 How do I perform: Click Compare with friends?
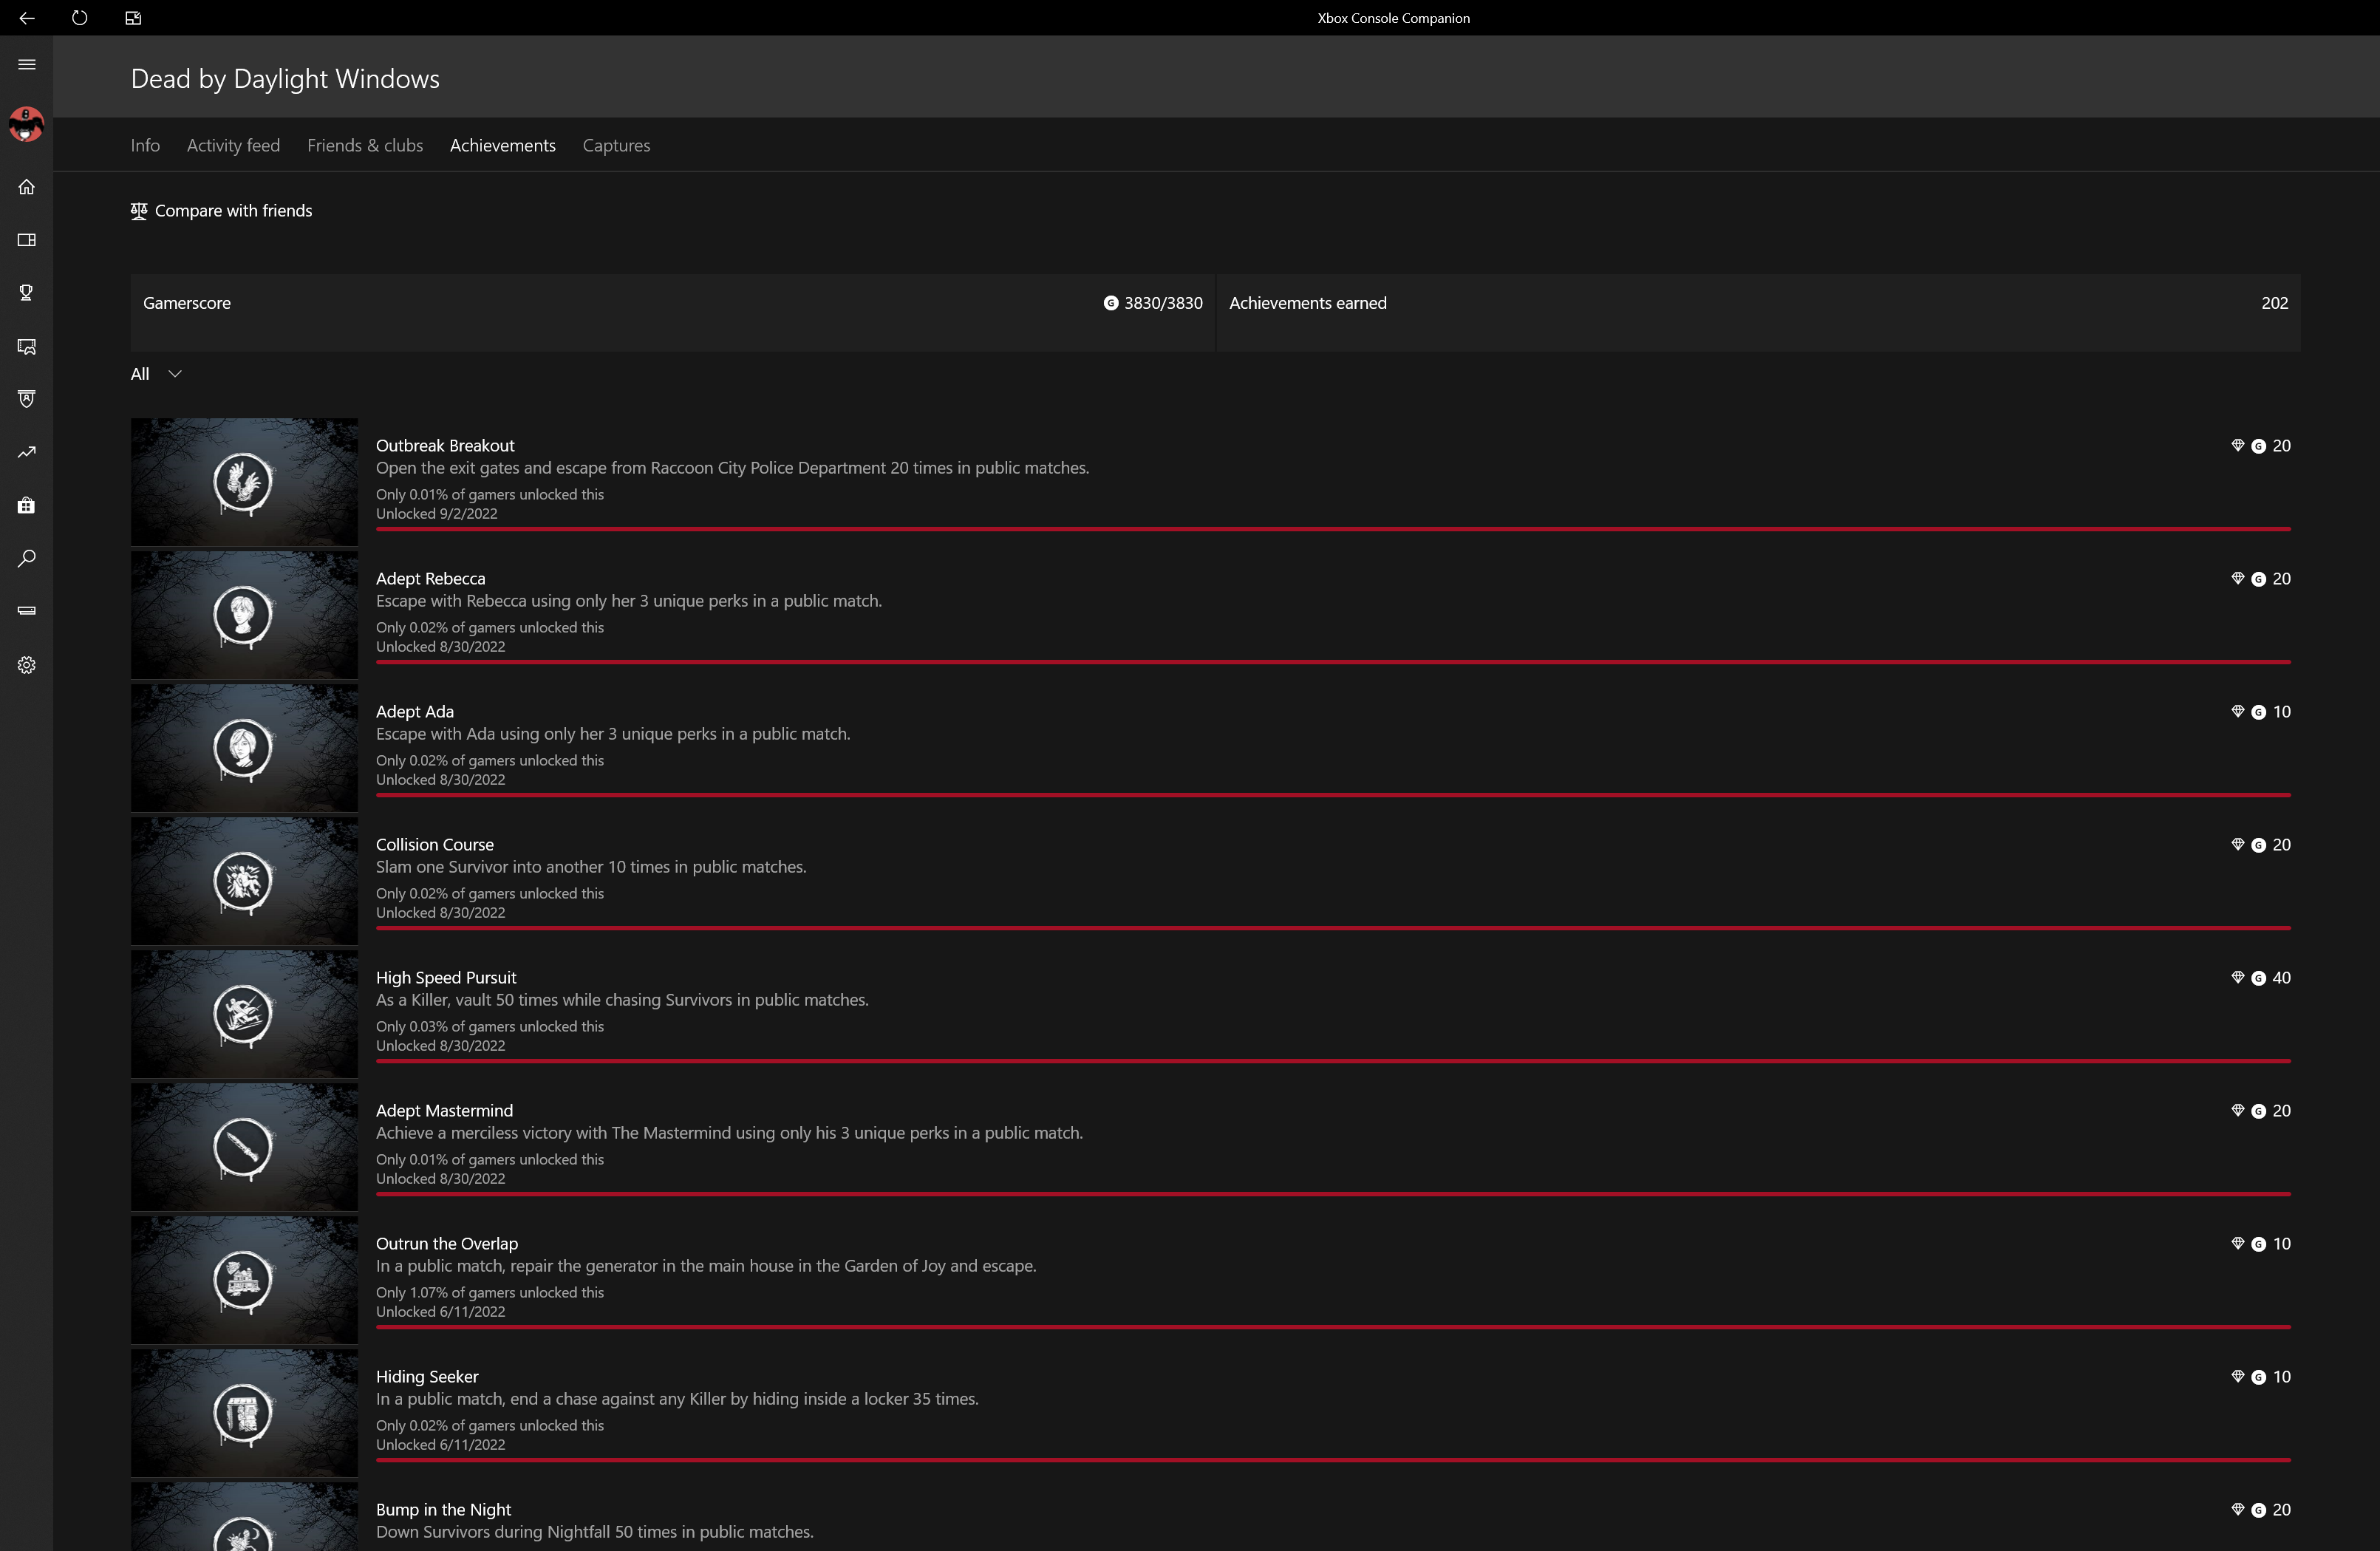[x=221, y=211]
